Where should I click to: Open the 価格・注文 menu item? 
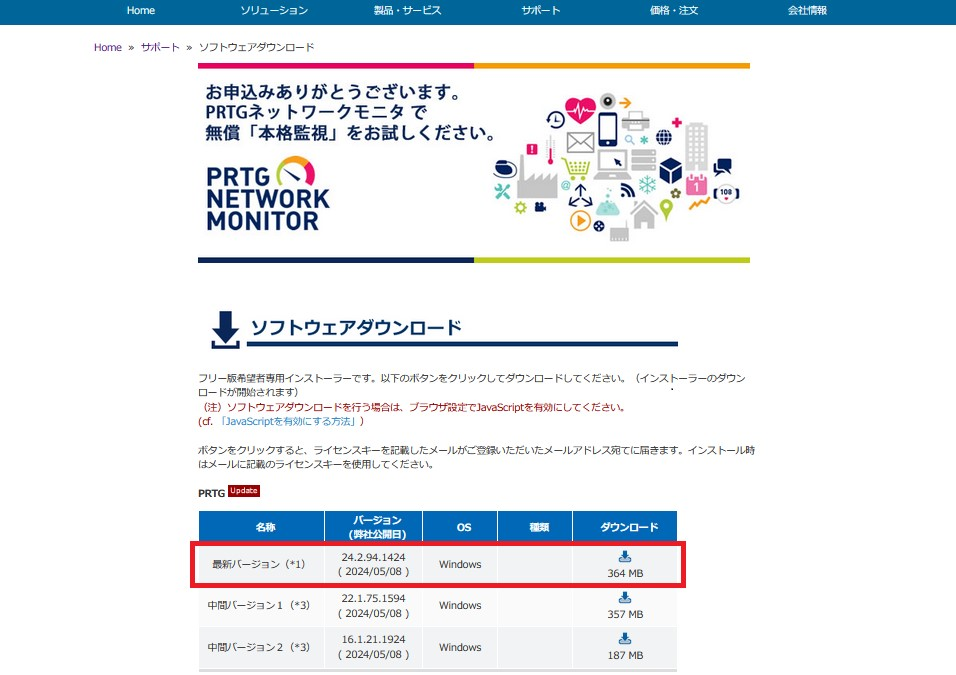[x=674, y=10]
